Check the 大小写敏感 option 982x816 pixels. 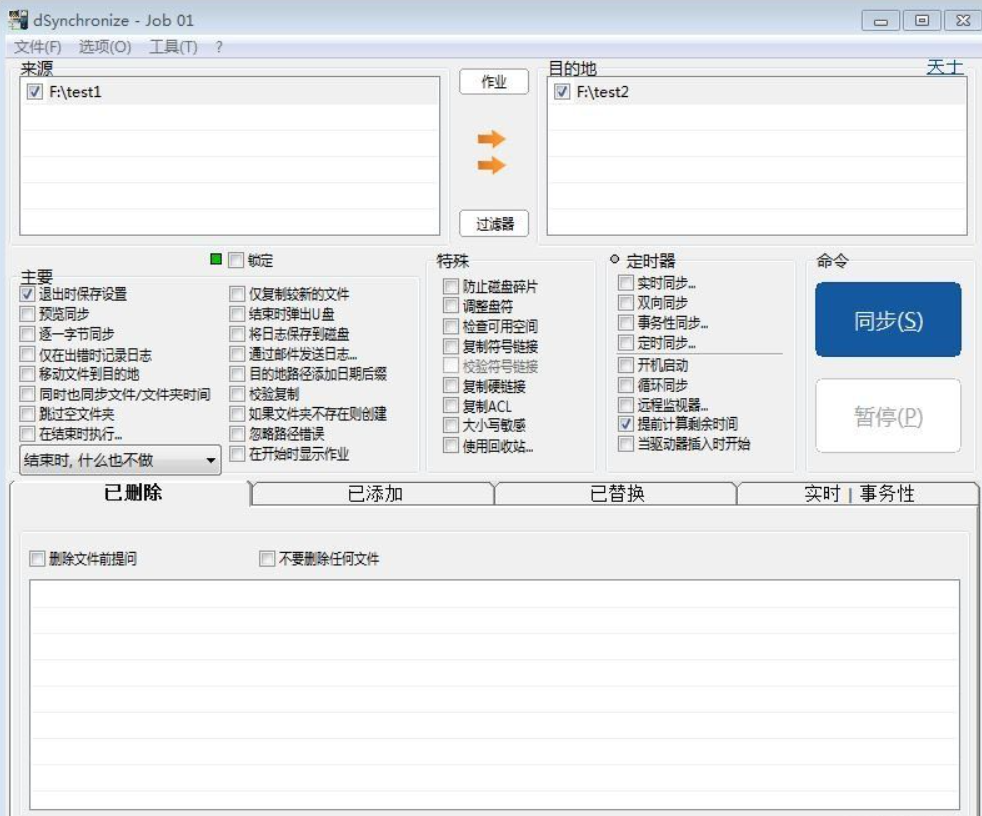pos(450,425)
